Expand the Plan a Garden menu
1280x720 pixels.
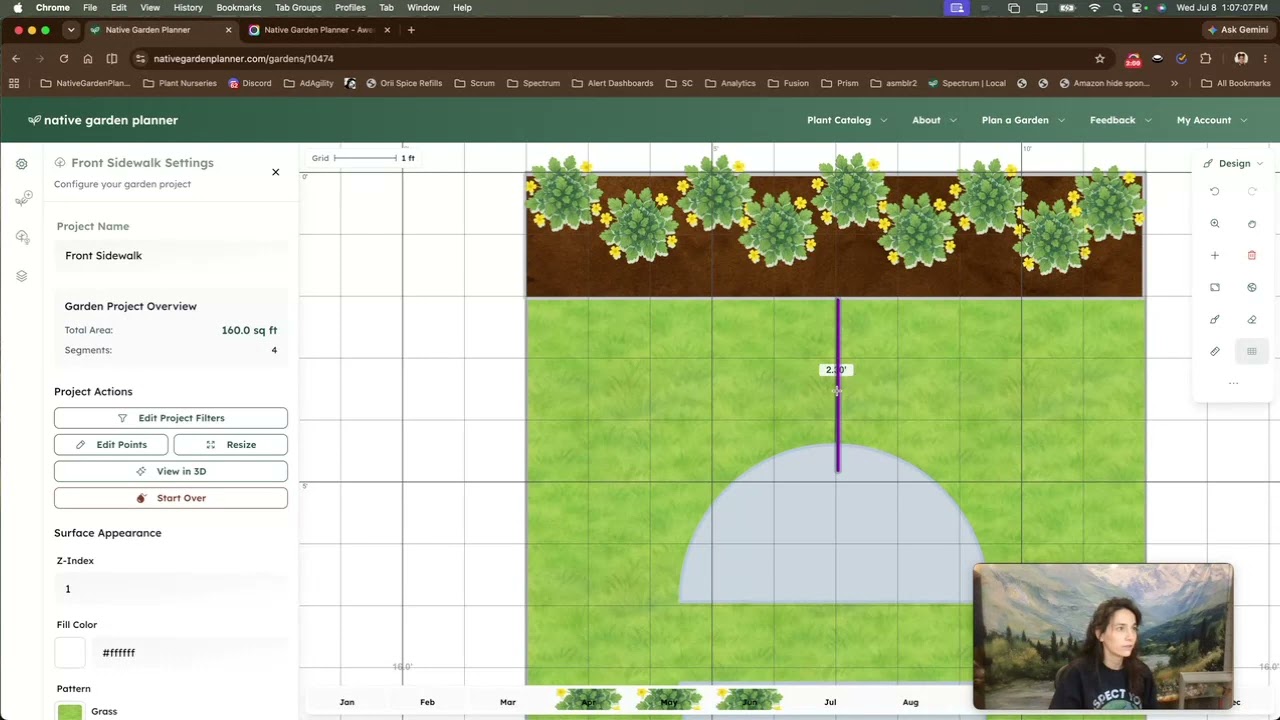1023,120
